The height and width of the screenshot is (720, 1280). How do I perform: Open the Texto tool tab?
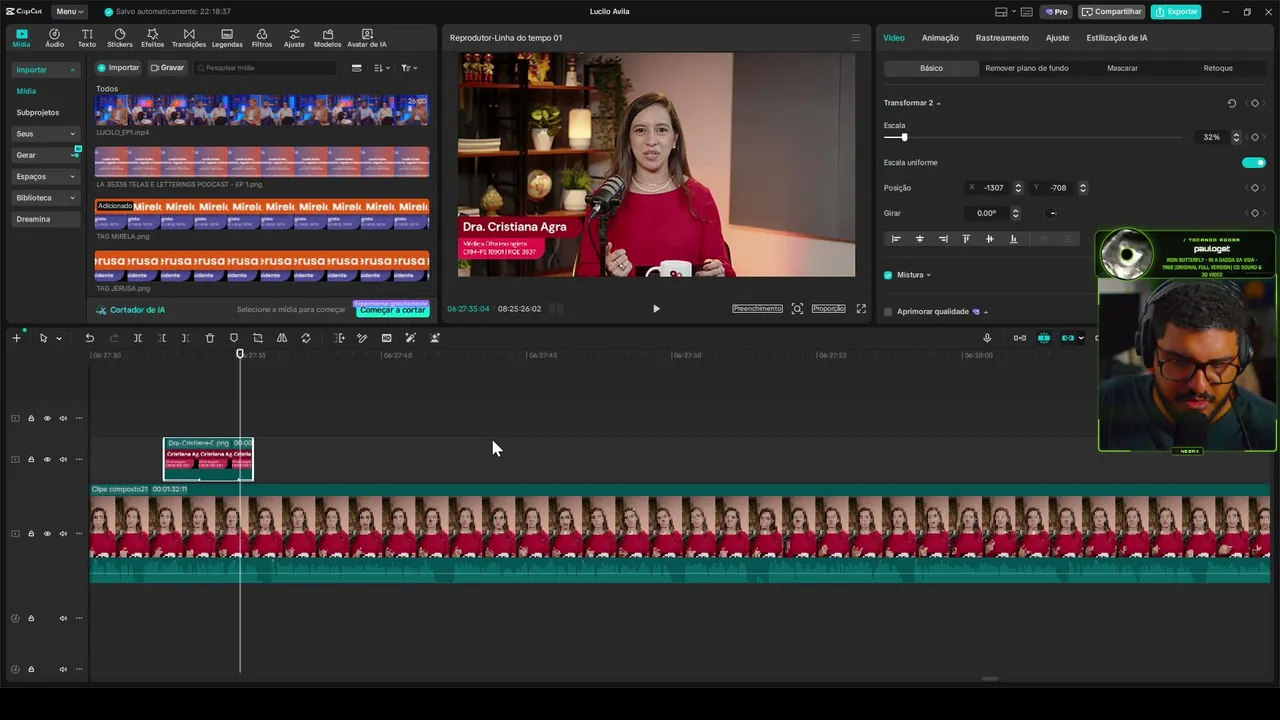click(x=87, y=38)
